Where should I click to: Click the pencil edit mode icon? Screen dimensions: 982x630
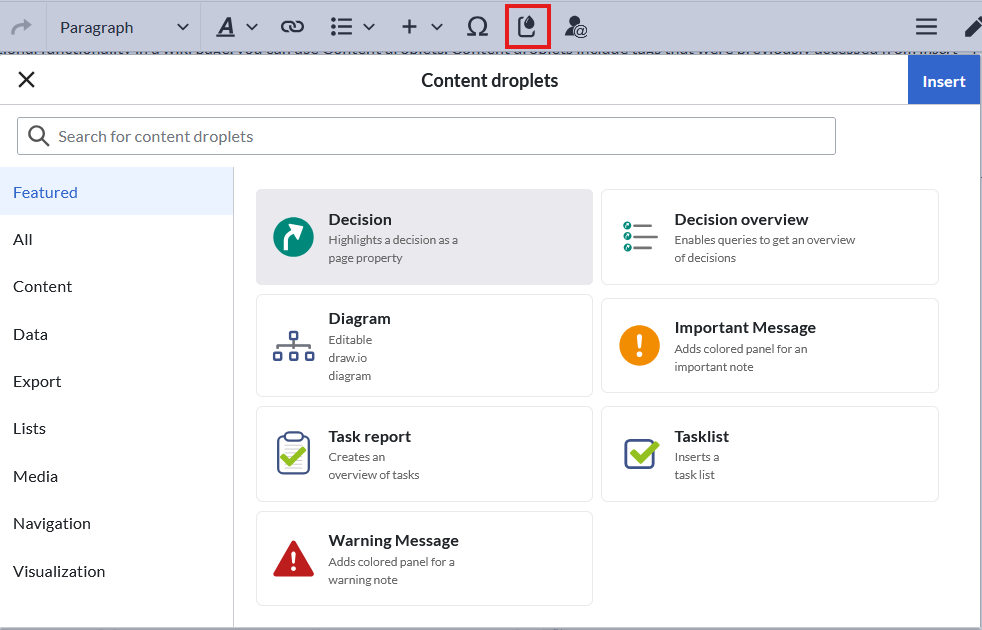pyautogui.click(x=973, y=27)
